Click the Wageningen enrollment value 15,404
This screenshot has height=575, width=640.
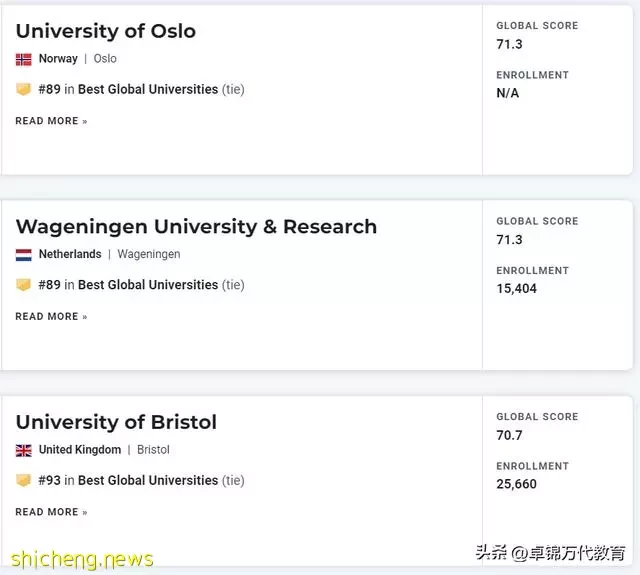516,289
